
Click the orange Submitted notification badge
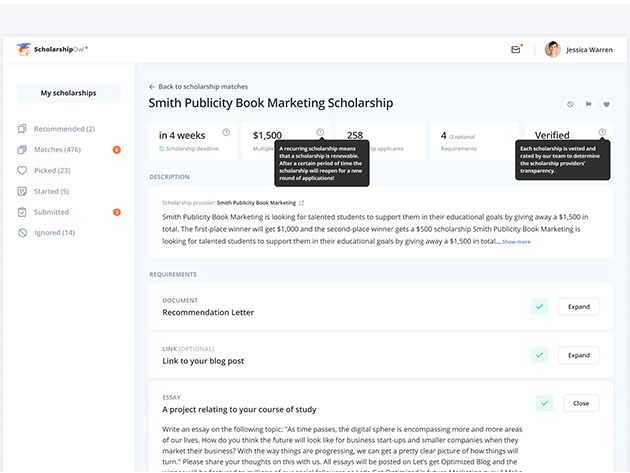pyautogui.click(x=117, y=212)
